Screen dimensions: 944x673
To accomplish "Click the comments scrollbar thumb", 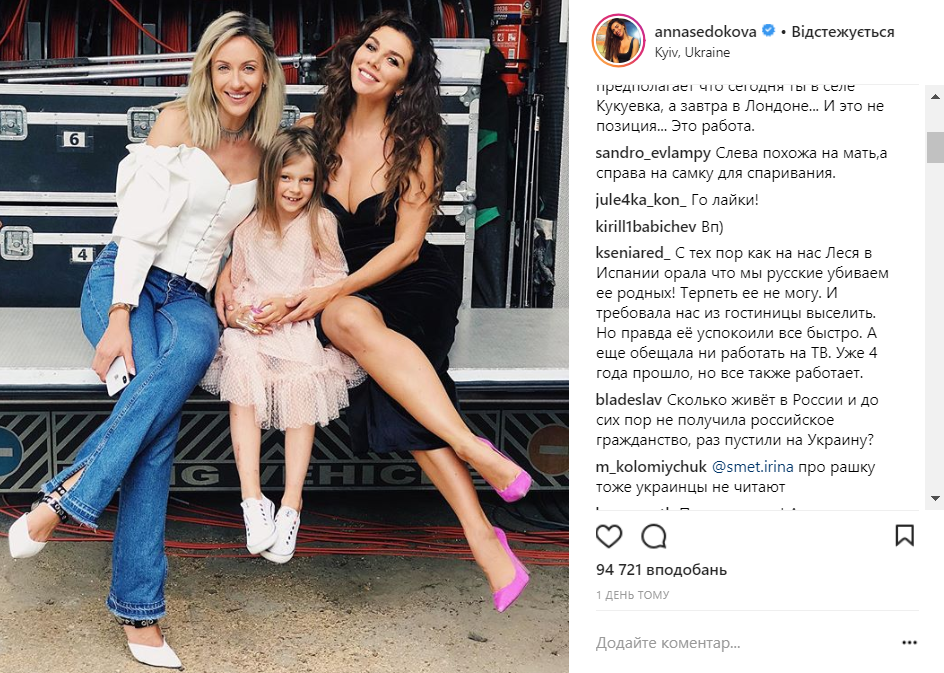I will pyautogui.click(x=936, y=147).
